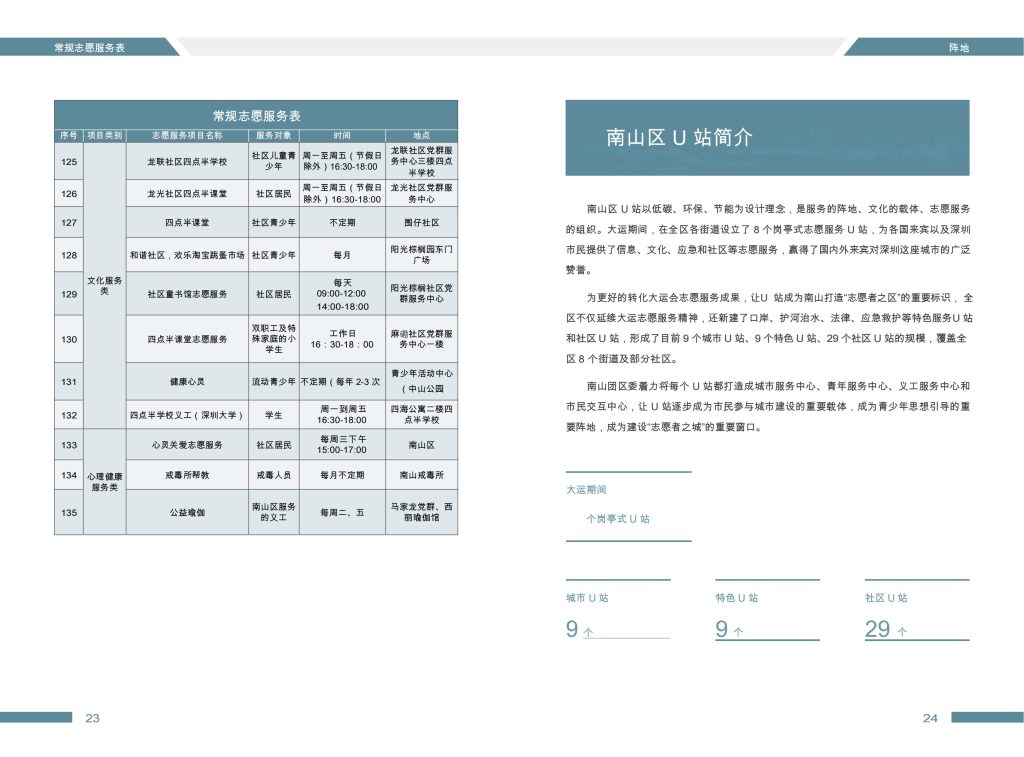Click the '健康心灵' project cell
1024x757 pixels.
coord(187,381)
